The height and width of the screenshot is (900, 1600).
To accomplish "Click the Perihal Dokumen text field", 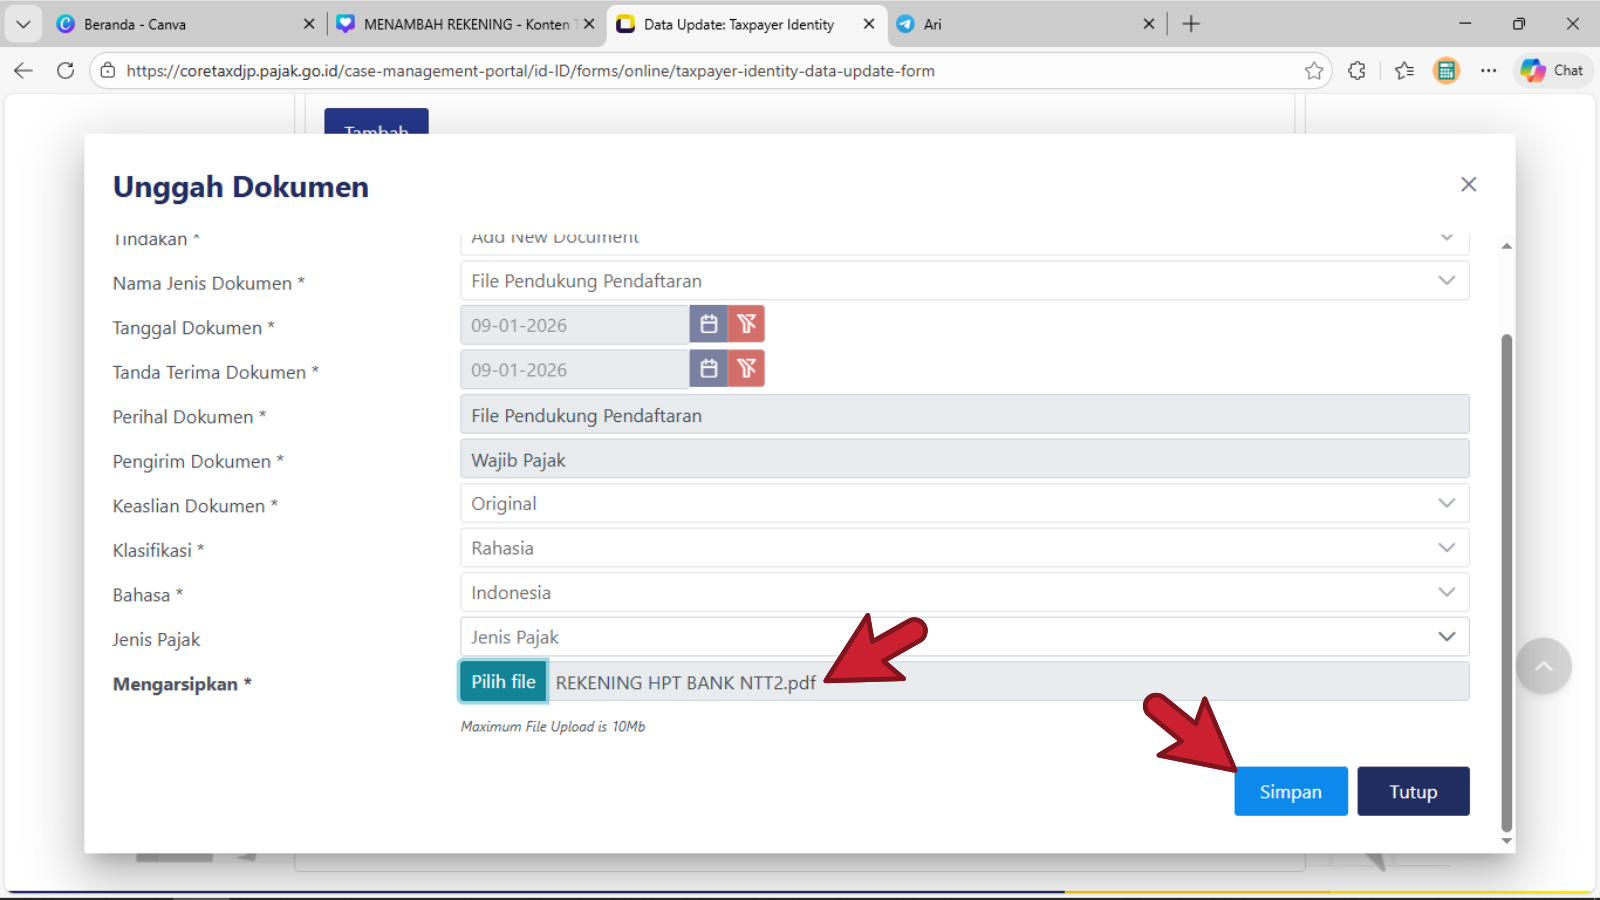I will point(964,415).
